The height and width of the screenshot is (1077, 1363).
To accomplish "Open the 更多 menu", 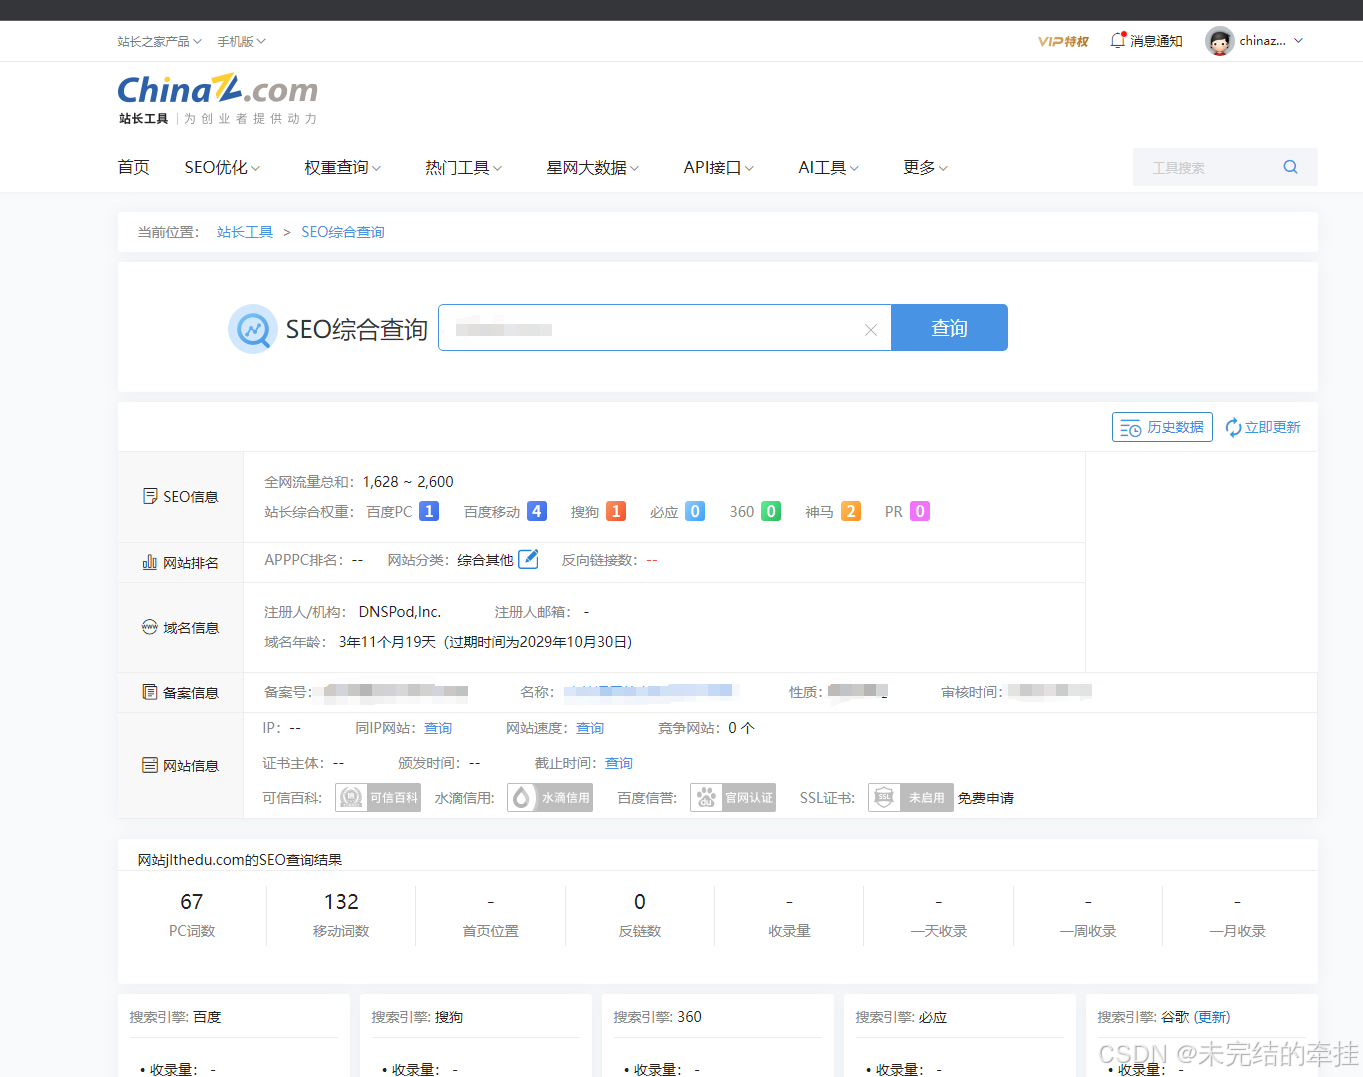I will point(925,167).
